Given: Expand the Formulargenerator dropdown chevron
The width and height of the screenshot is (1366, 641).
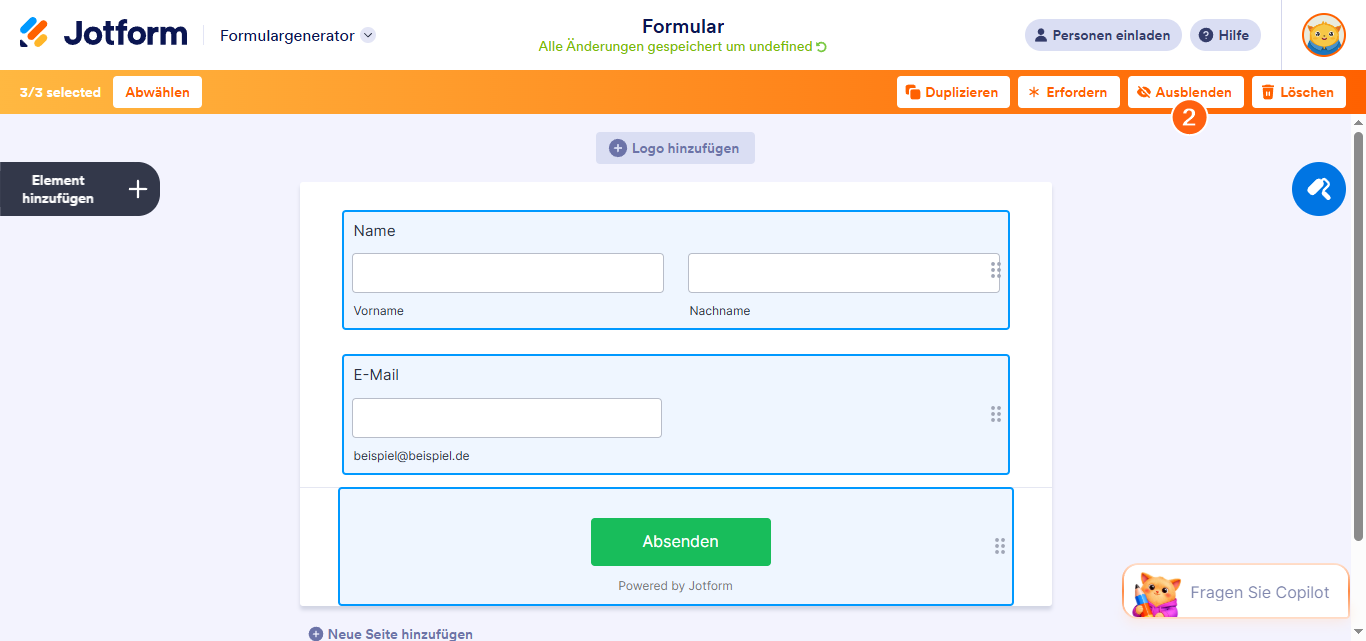Looking at the screenshot, I should point(368,35).
